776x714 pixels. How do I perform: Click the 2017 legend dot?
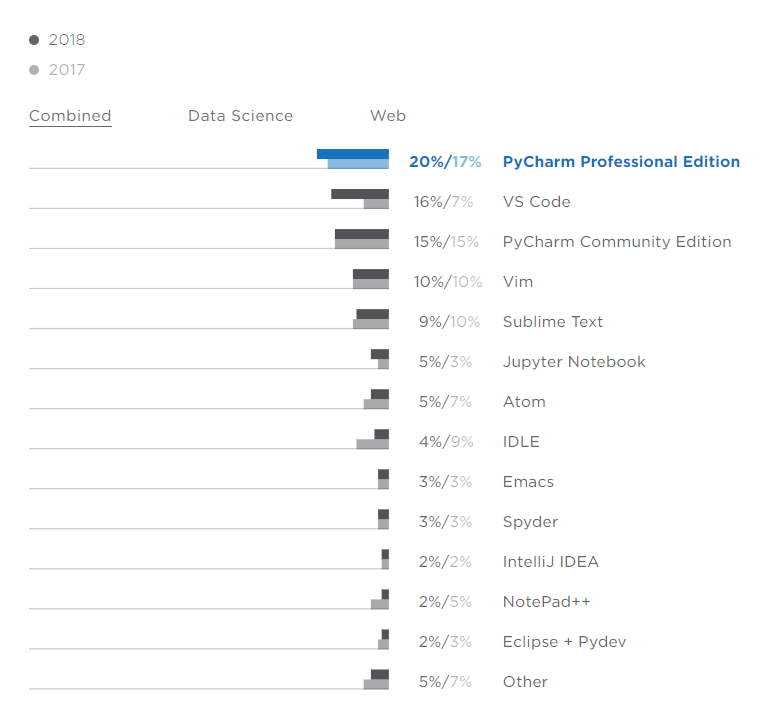pyautogui.click(x=34, y=70)
